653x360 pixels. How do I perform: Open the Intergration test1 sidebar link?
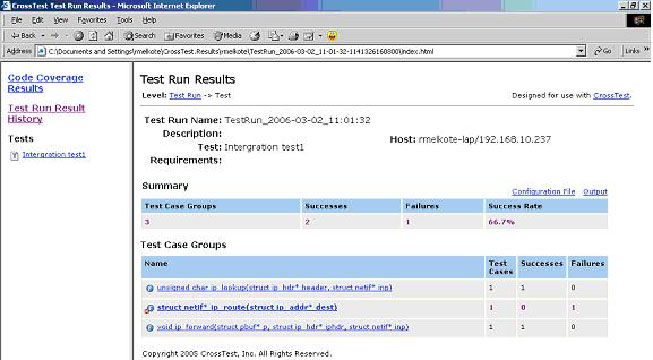click(x=54, y=155)
